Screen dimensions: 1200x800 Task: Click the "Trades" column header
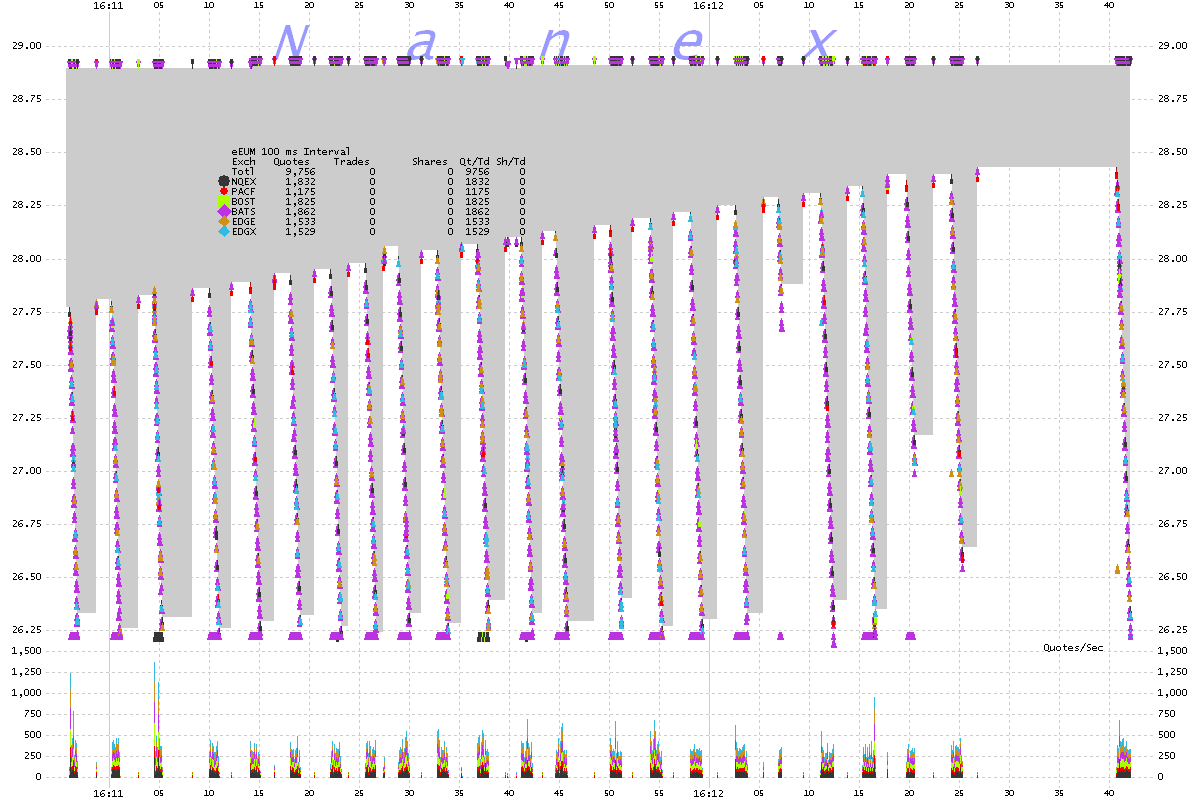[351, 161]
